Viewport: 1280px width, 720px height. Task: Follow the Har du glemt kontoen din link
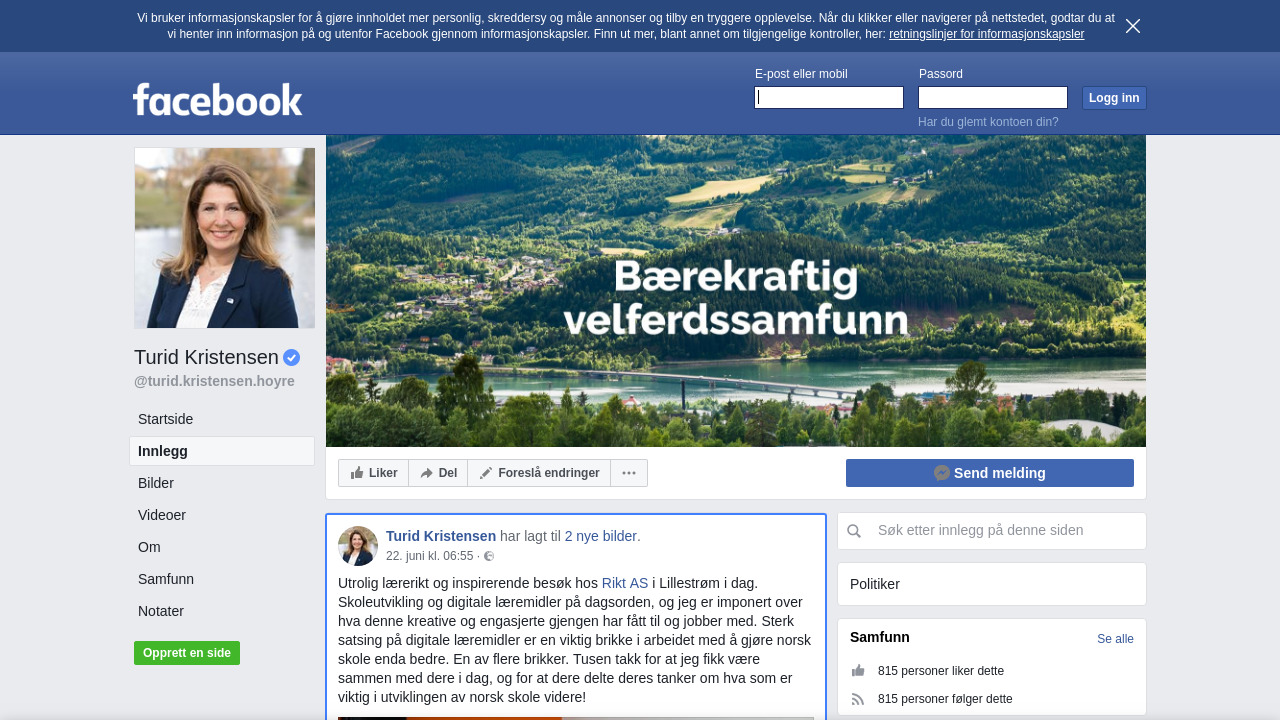[x=988, y=122]
